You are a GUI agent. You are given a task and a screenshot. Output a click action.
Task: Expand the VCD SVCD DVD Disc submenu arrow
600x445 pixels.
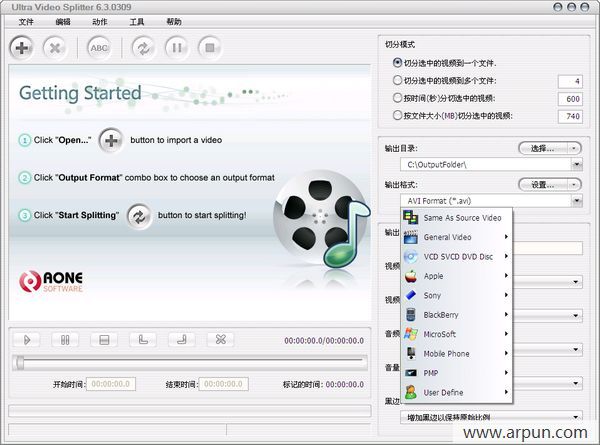coord(506,256)
